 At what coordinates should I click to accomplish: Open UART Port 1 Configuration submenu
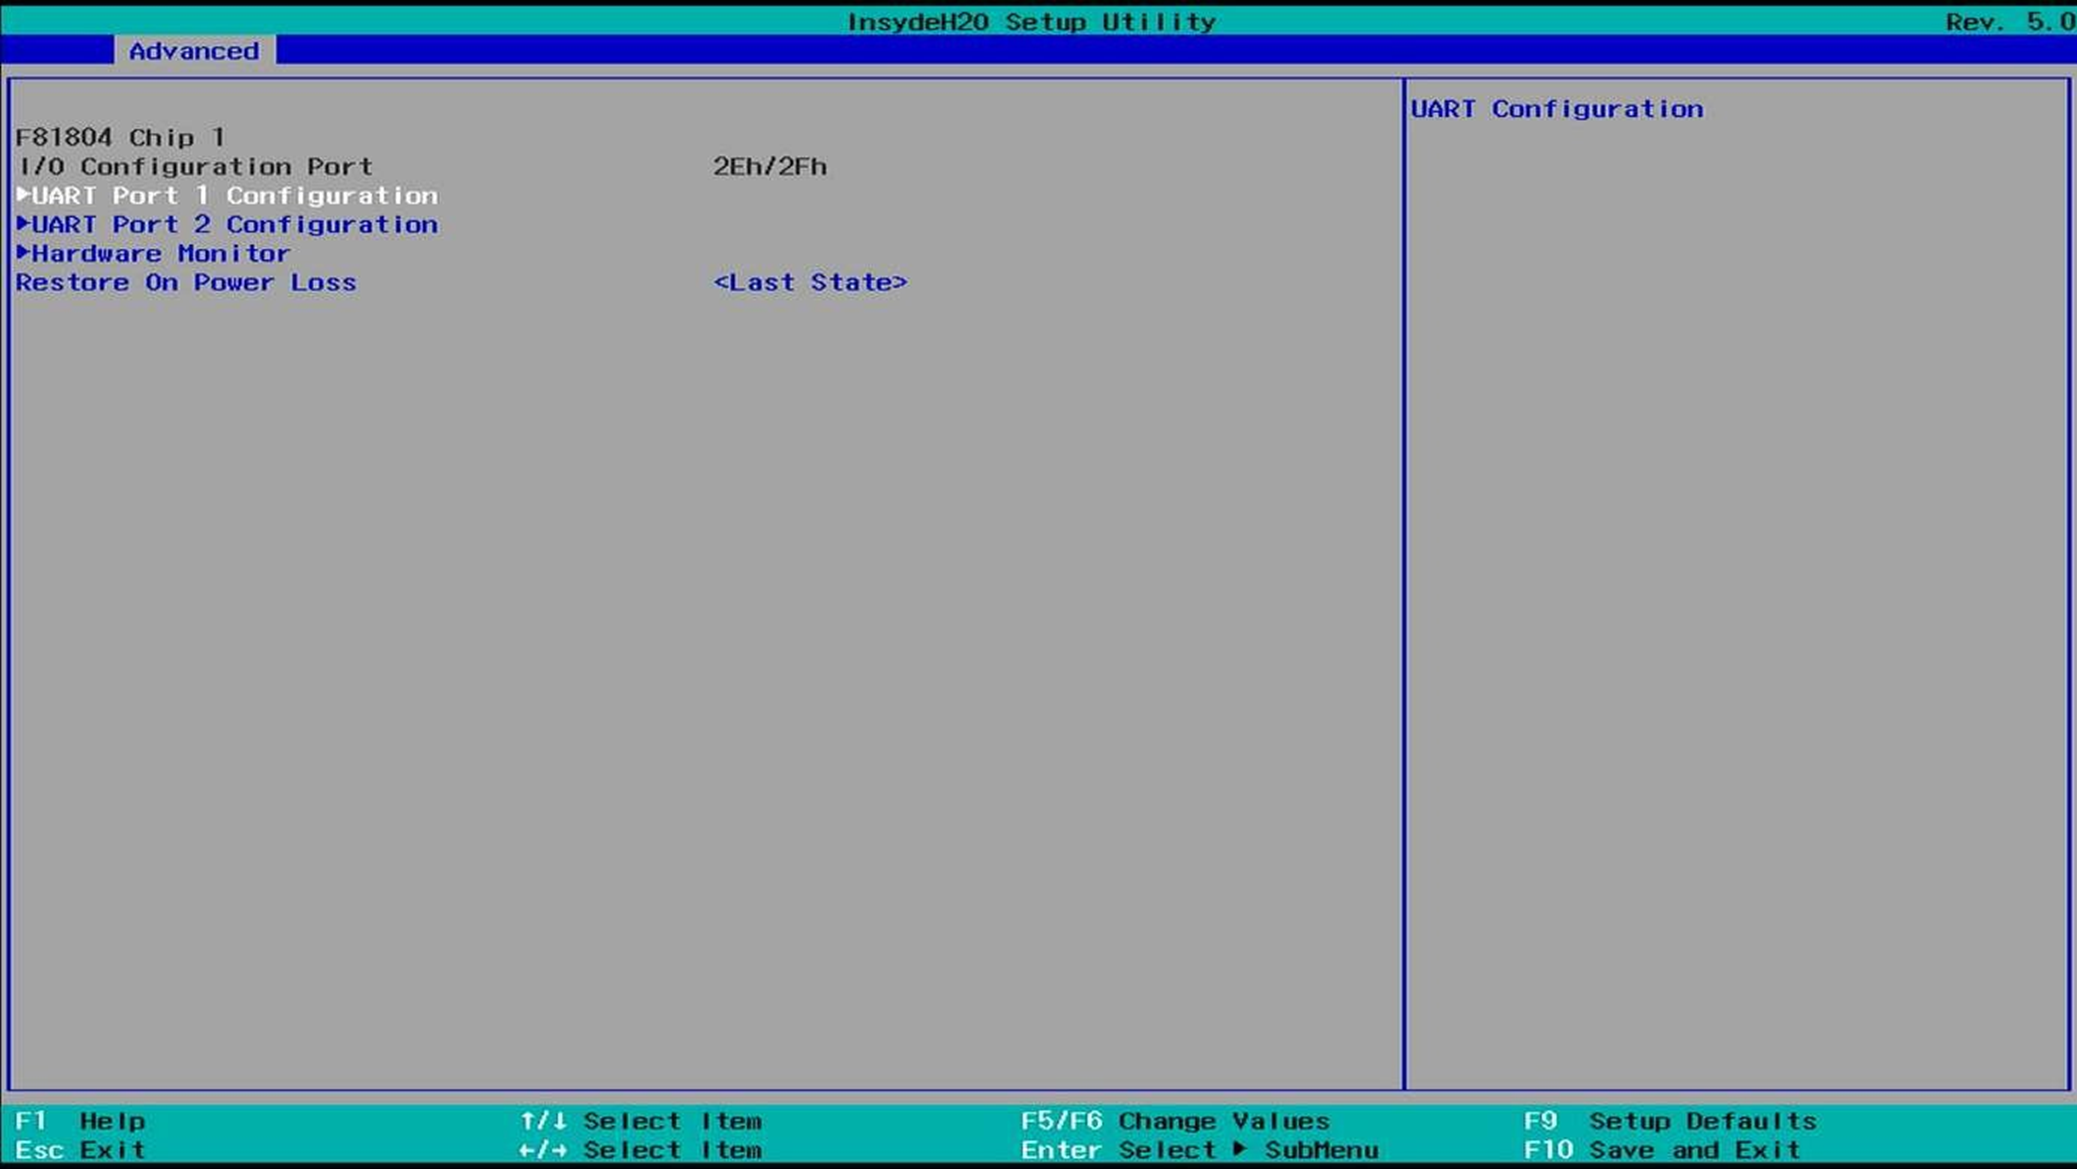[x=227, y=195]
